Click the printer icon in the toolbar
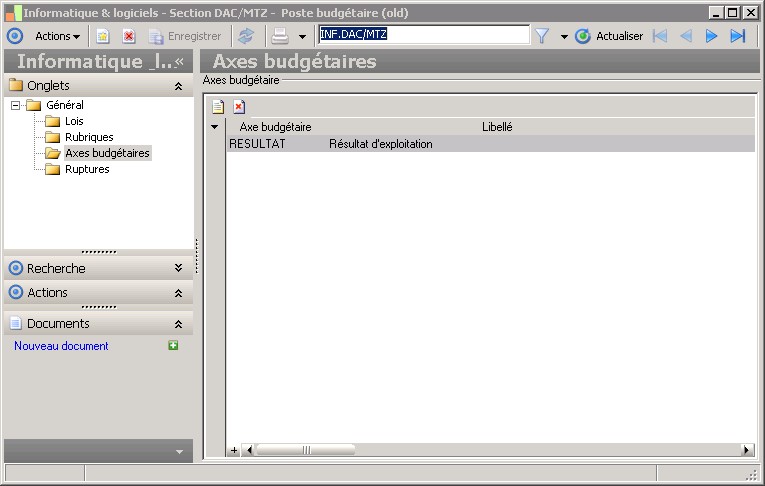The height and width of the screenshot is (486, 765). click(280, 36)
